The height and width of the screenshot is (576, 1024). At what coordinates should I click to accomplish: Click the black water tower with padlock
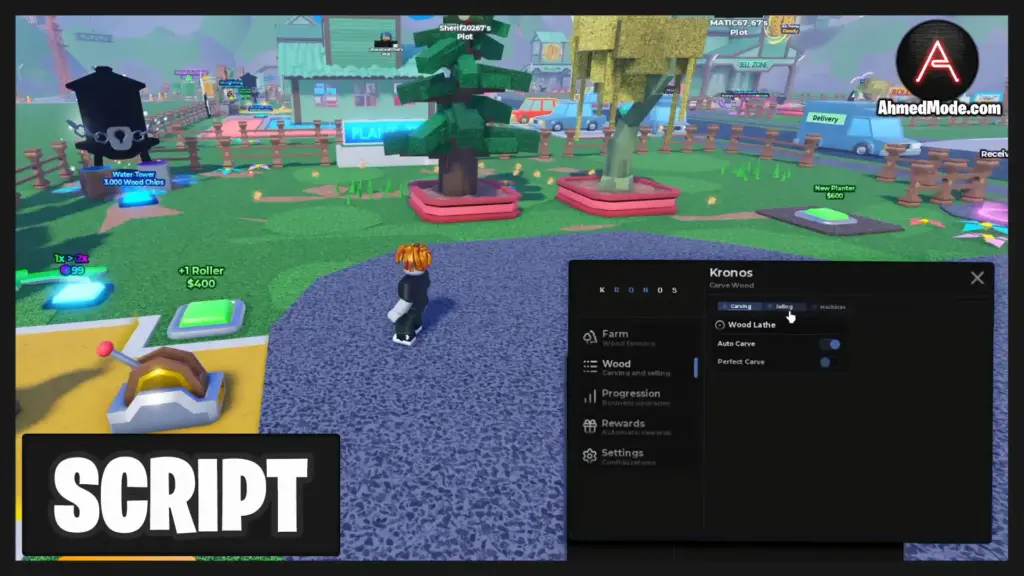click(x=112, y=116)
